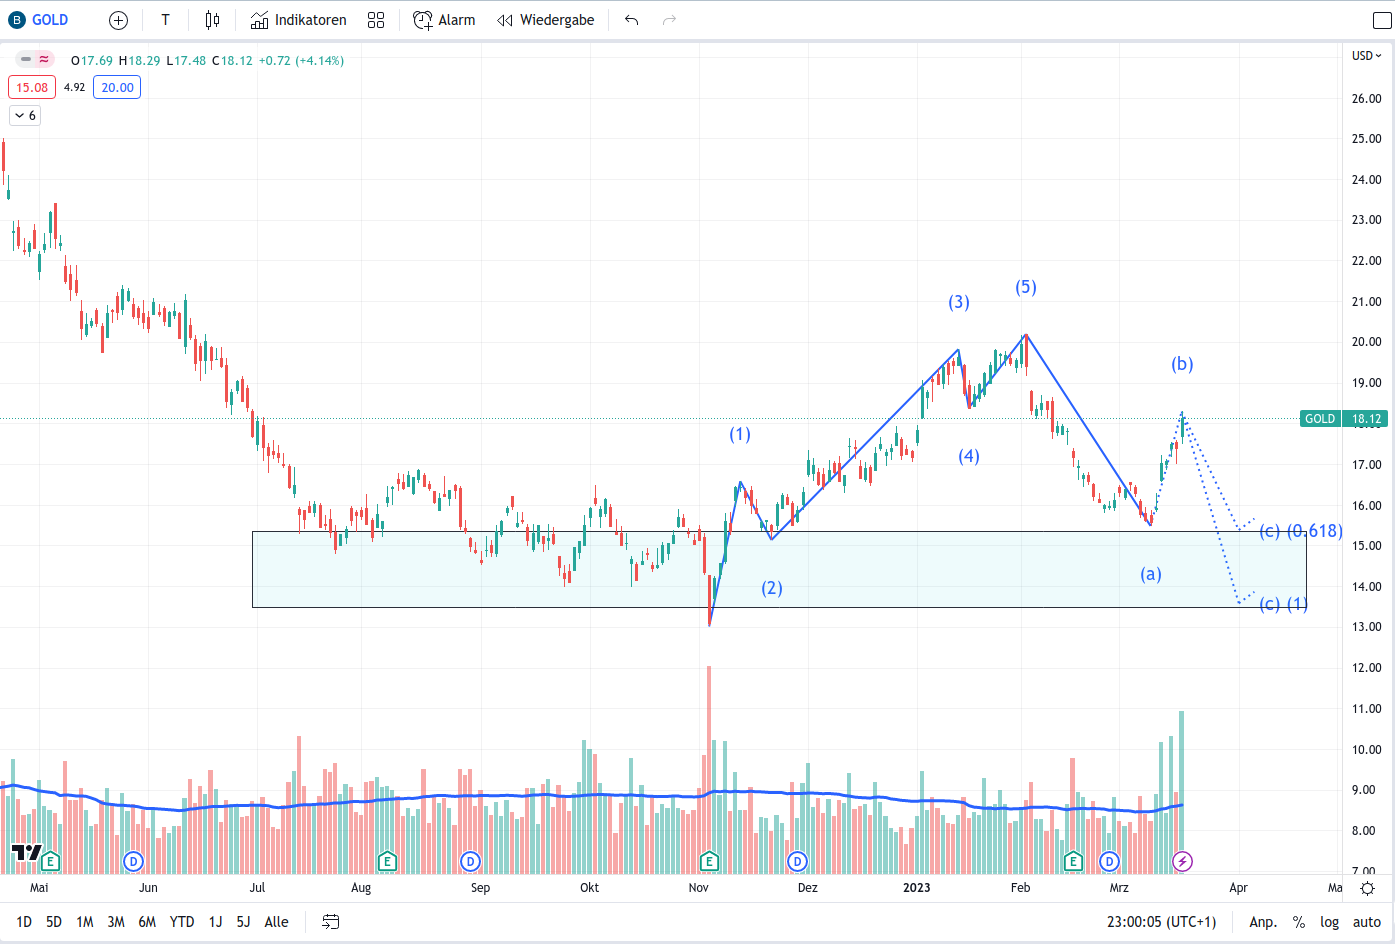Set a new Alarm
1395x944 pixels.
click(443, 19)
